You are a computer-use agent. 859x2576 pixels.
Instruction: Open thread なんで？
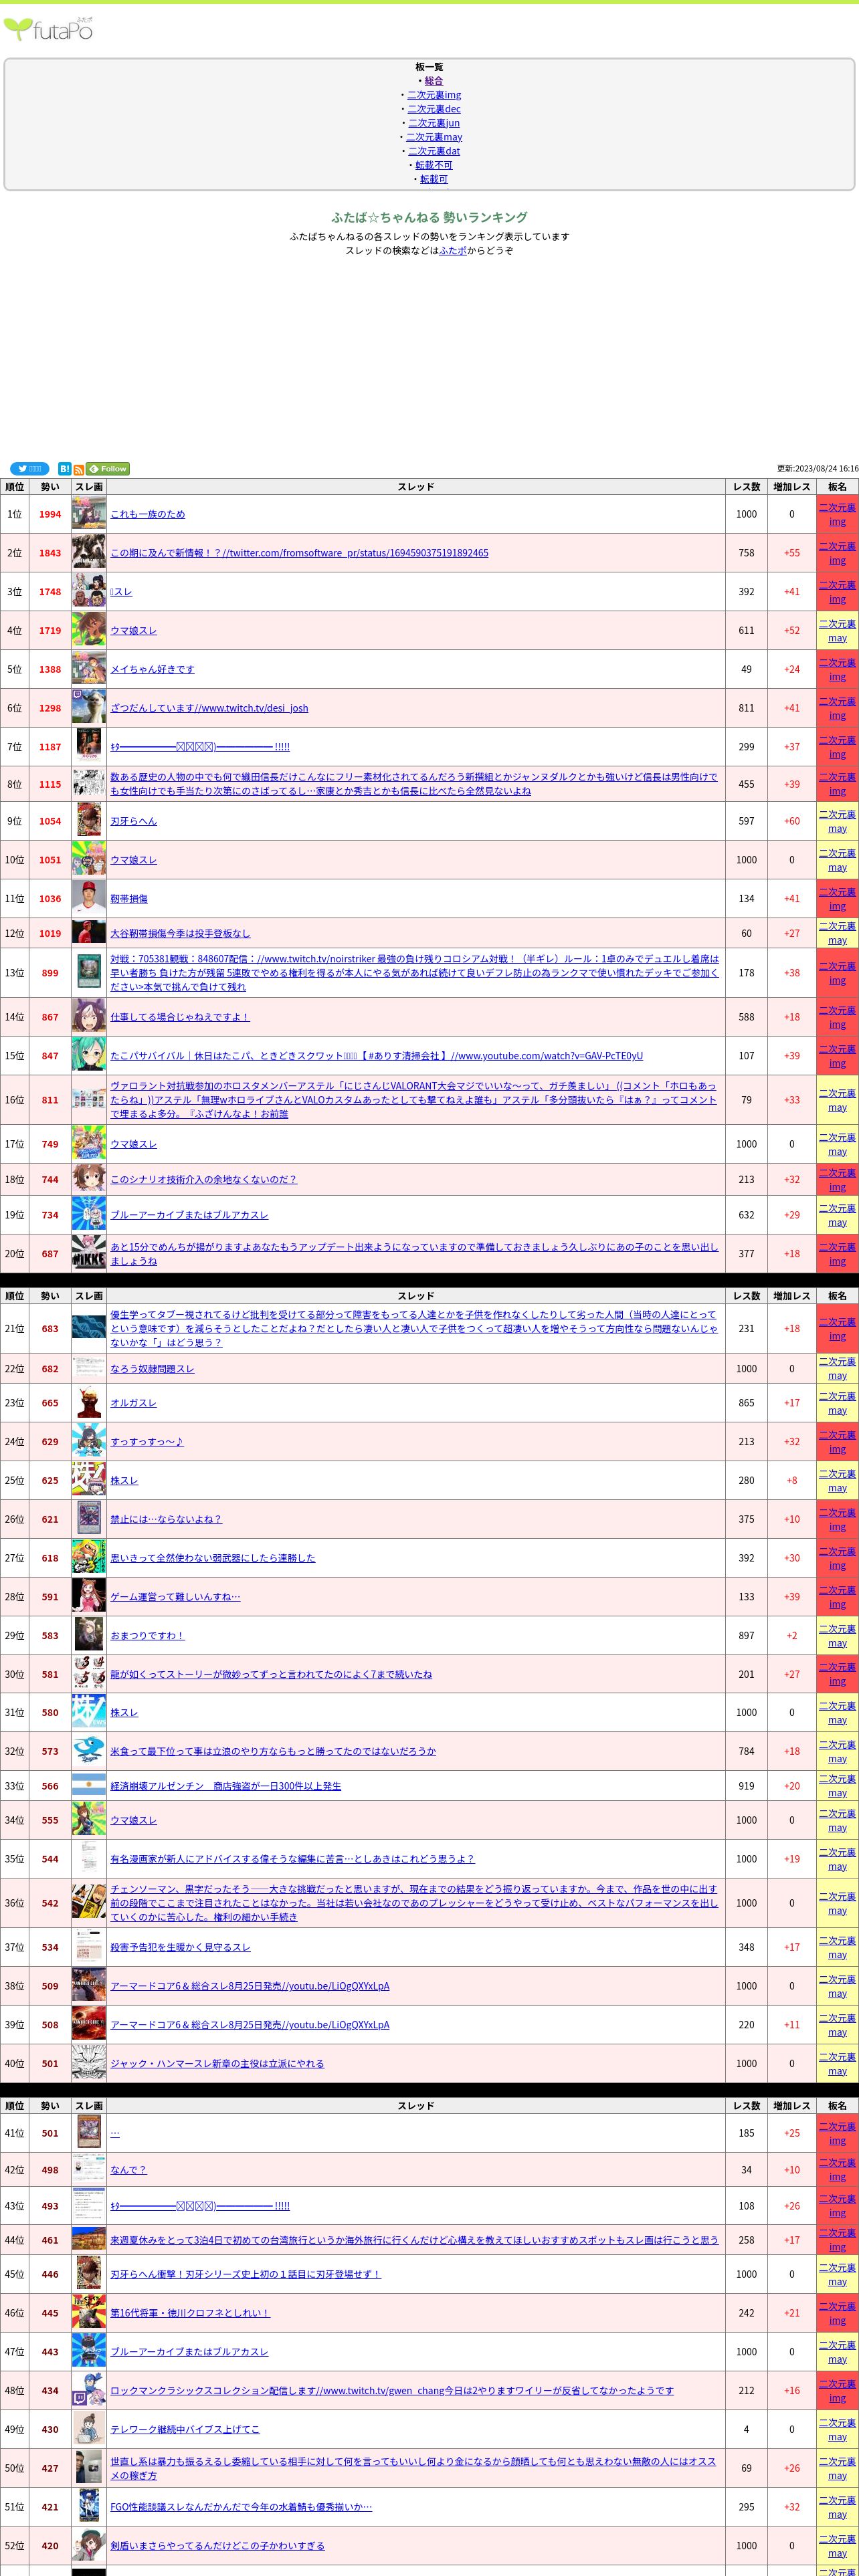[128, 2170]
